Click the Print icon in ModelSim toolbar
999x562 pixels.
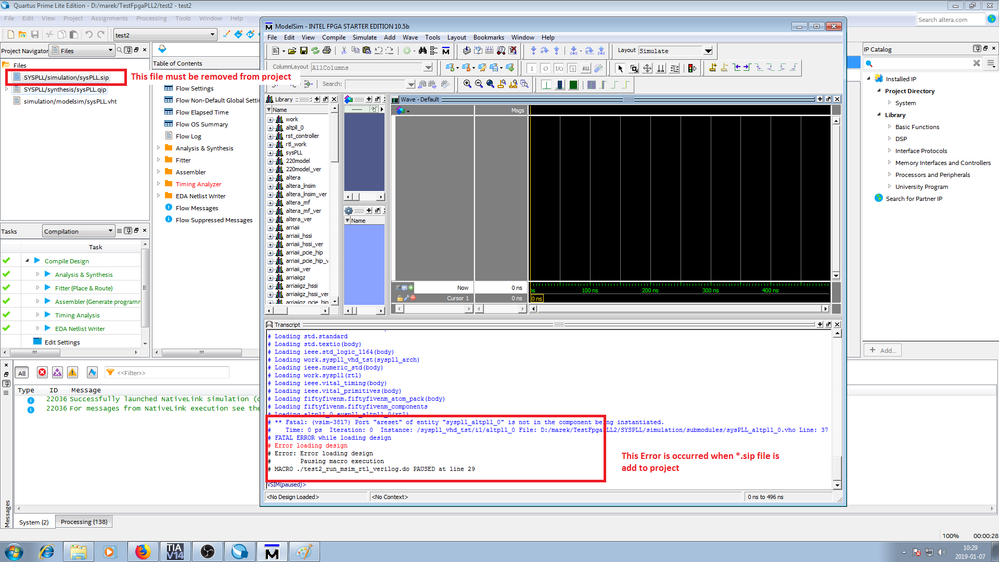point(325,50)
